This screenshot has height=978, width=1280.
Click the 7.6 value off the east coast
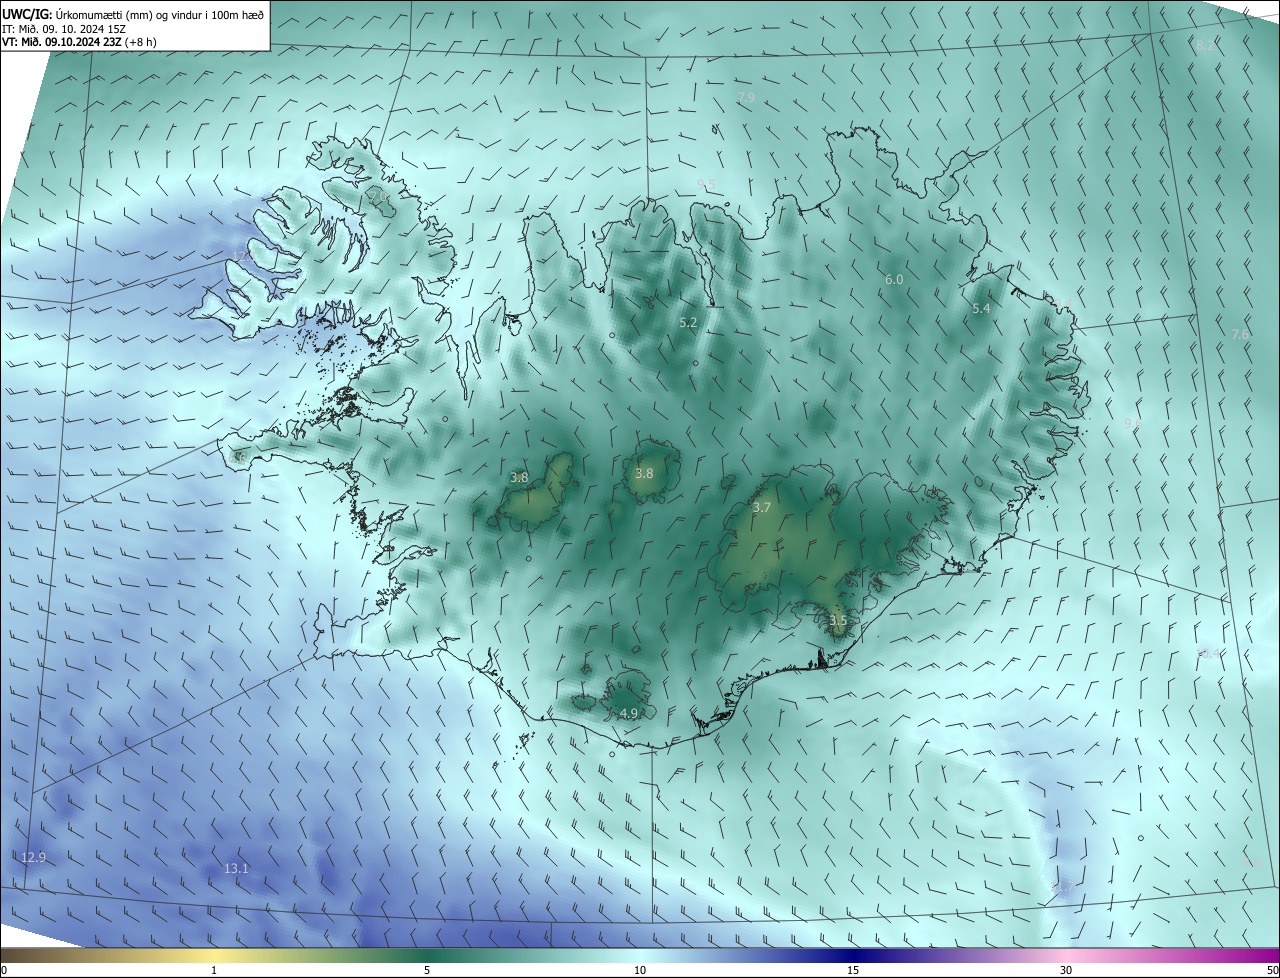click(x=1240, y=334)
